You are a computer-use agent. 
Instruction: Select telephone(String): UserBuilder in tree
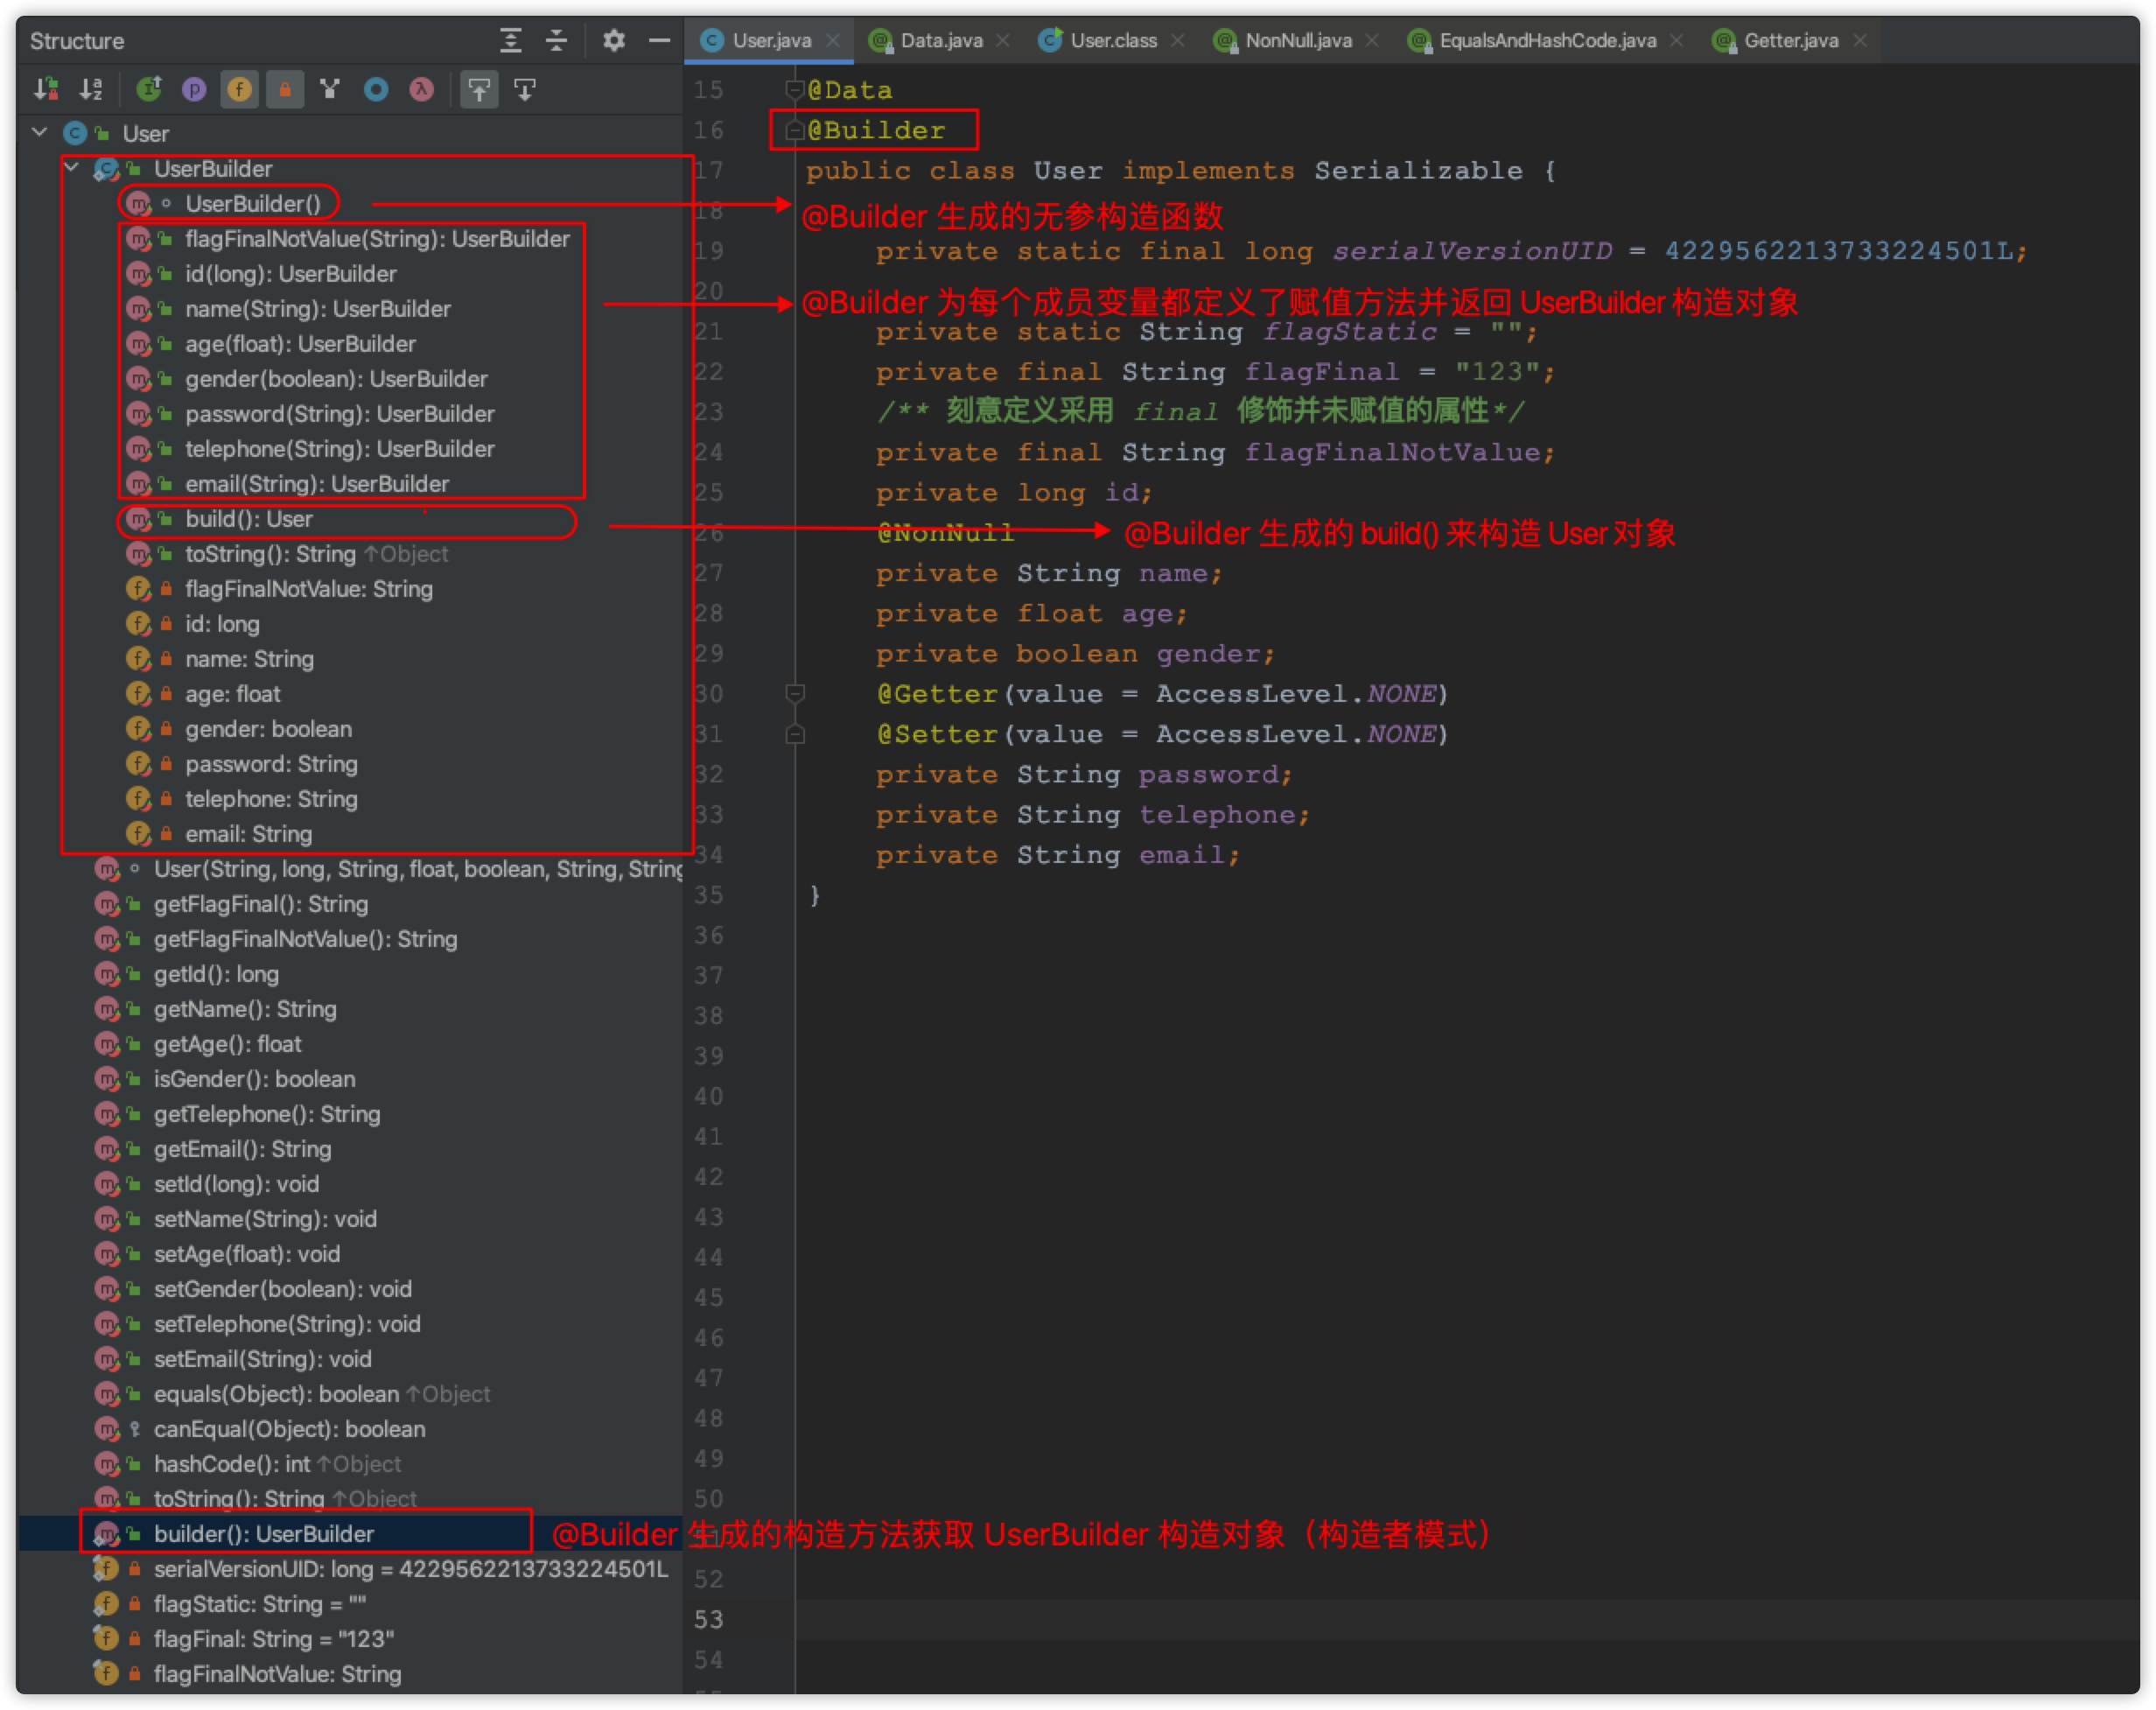coord(340,449)
